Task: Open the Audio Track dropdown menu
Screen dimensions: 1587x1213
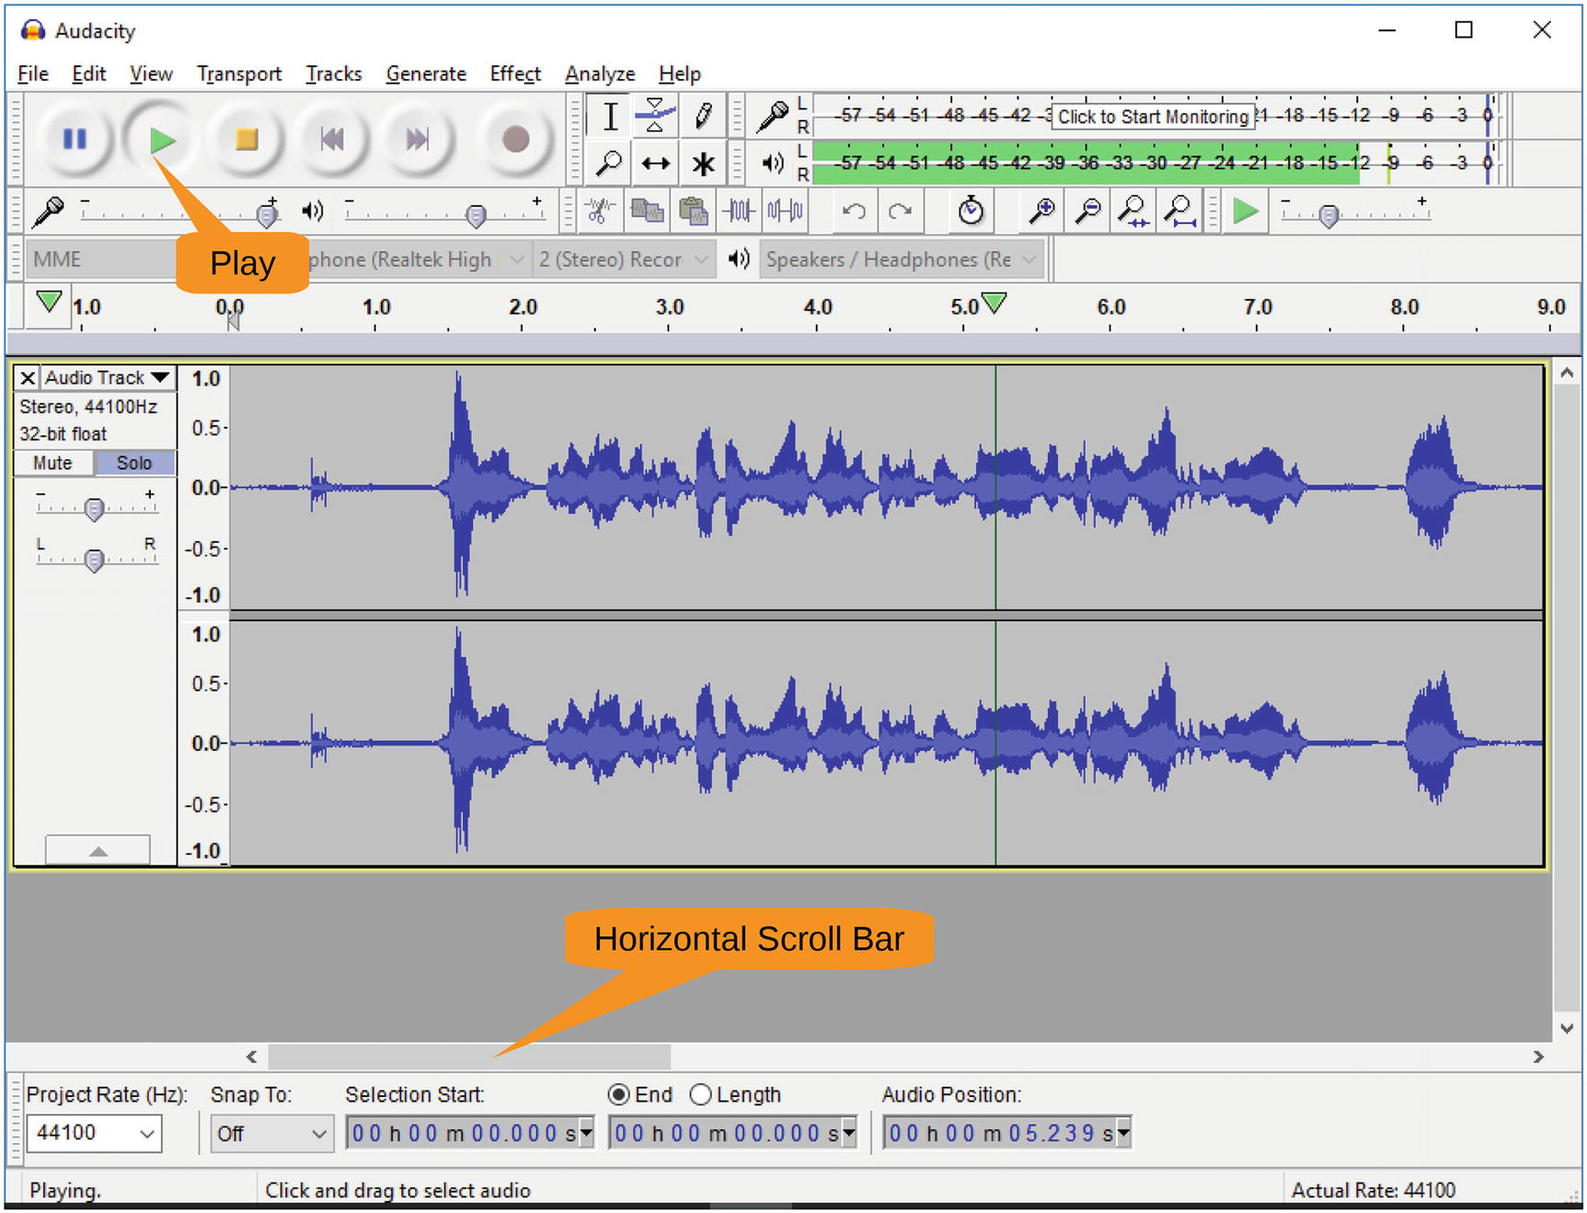Action: (108, 378)
